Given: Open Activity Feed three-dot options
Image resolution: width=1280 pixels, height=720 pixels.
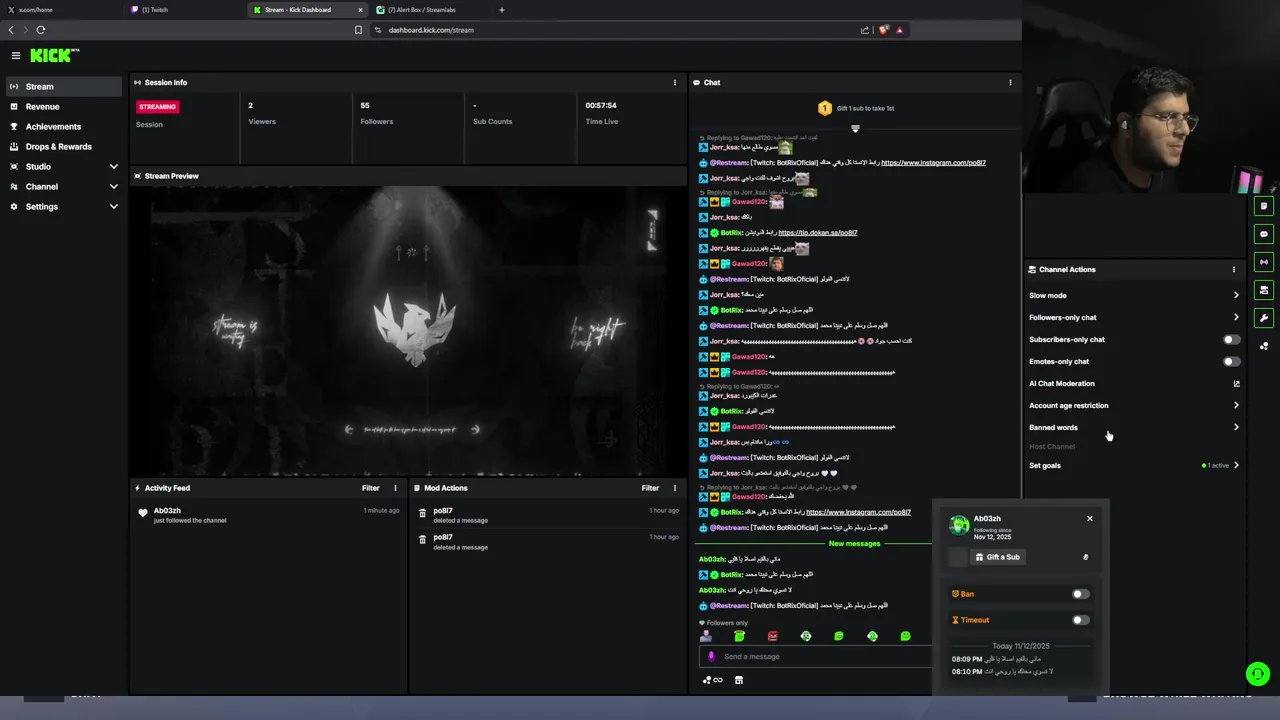Looking at the screenshot, I should [x=395, y=488].
